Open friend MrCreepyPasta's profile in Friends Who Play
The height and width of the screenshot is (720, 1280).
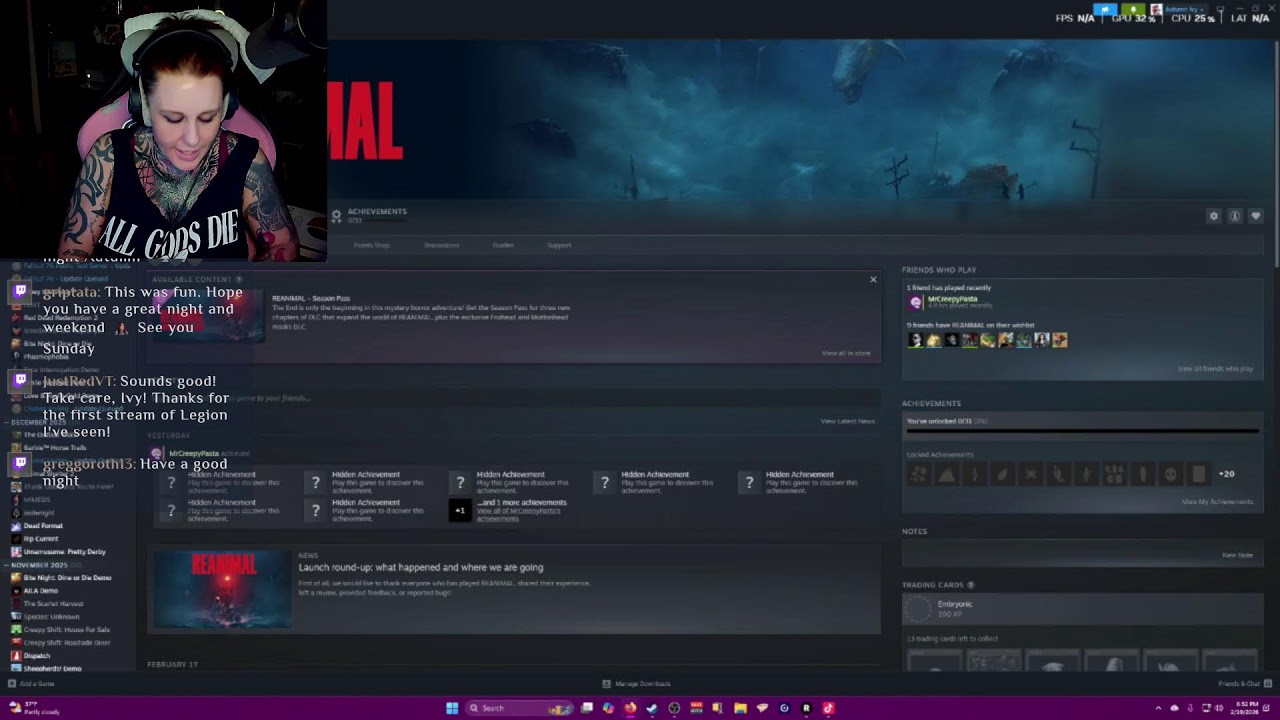pyautogui.click(x=952, y=299)
